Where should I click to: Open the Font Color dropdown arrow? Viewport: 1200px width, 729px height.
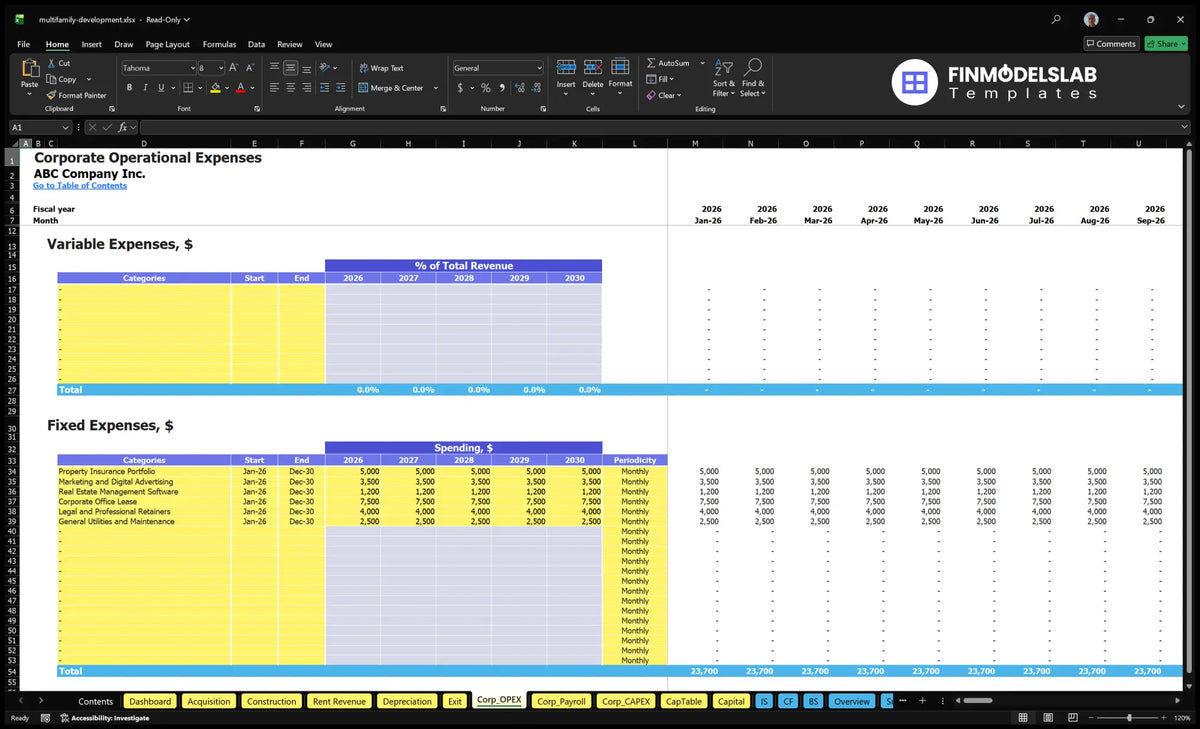[x=252, y=88]
